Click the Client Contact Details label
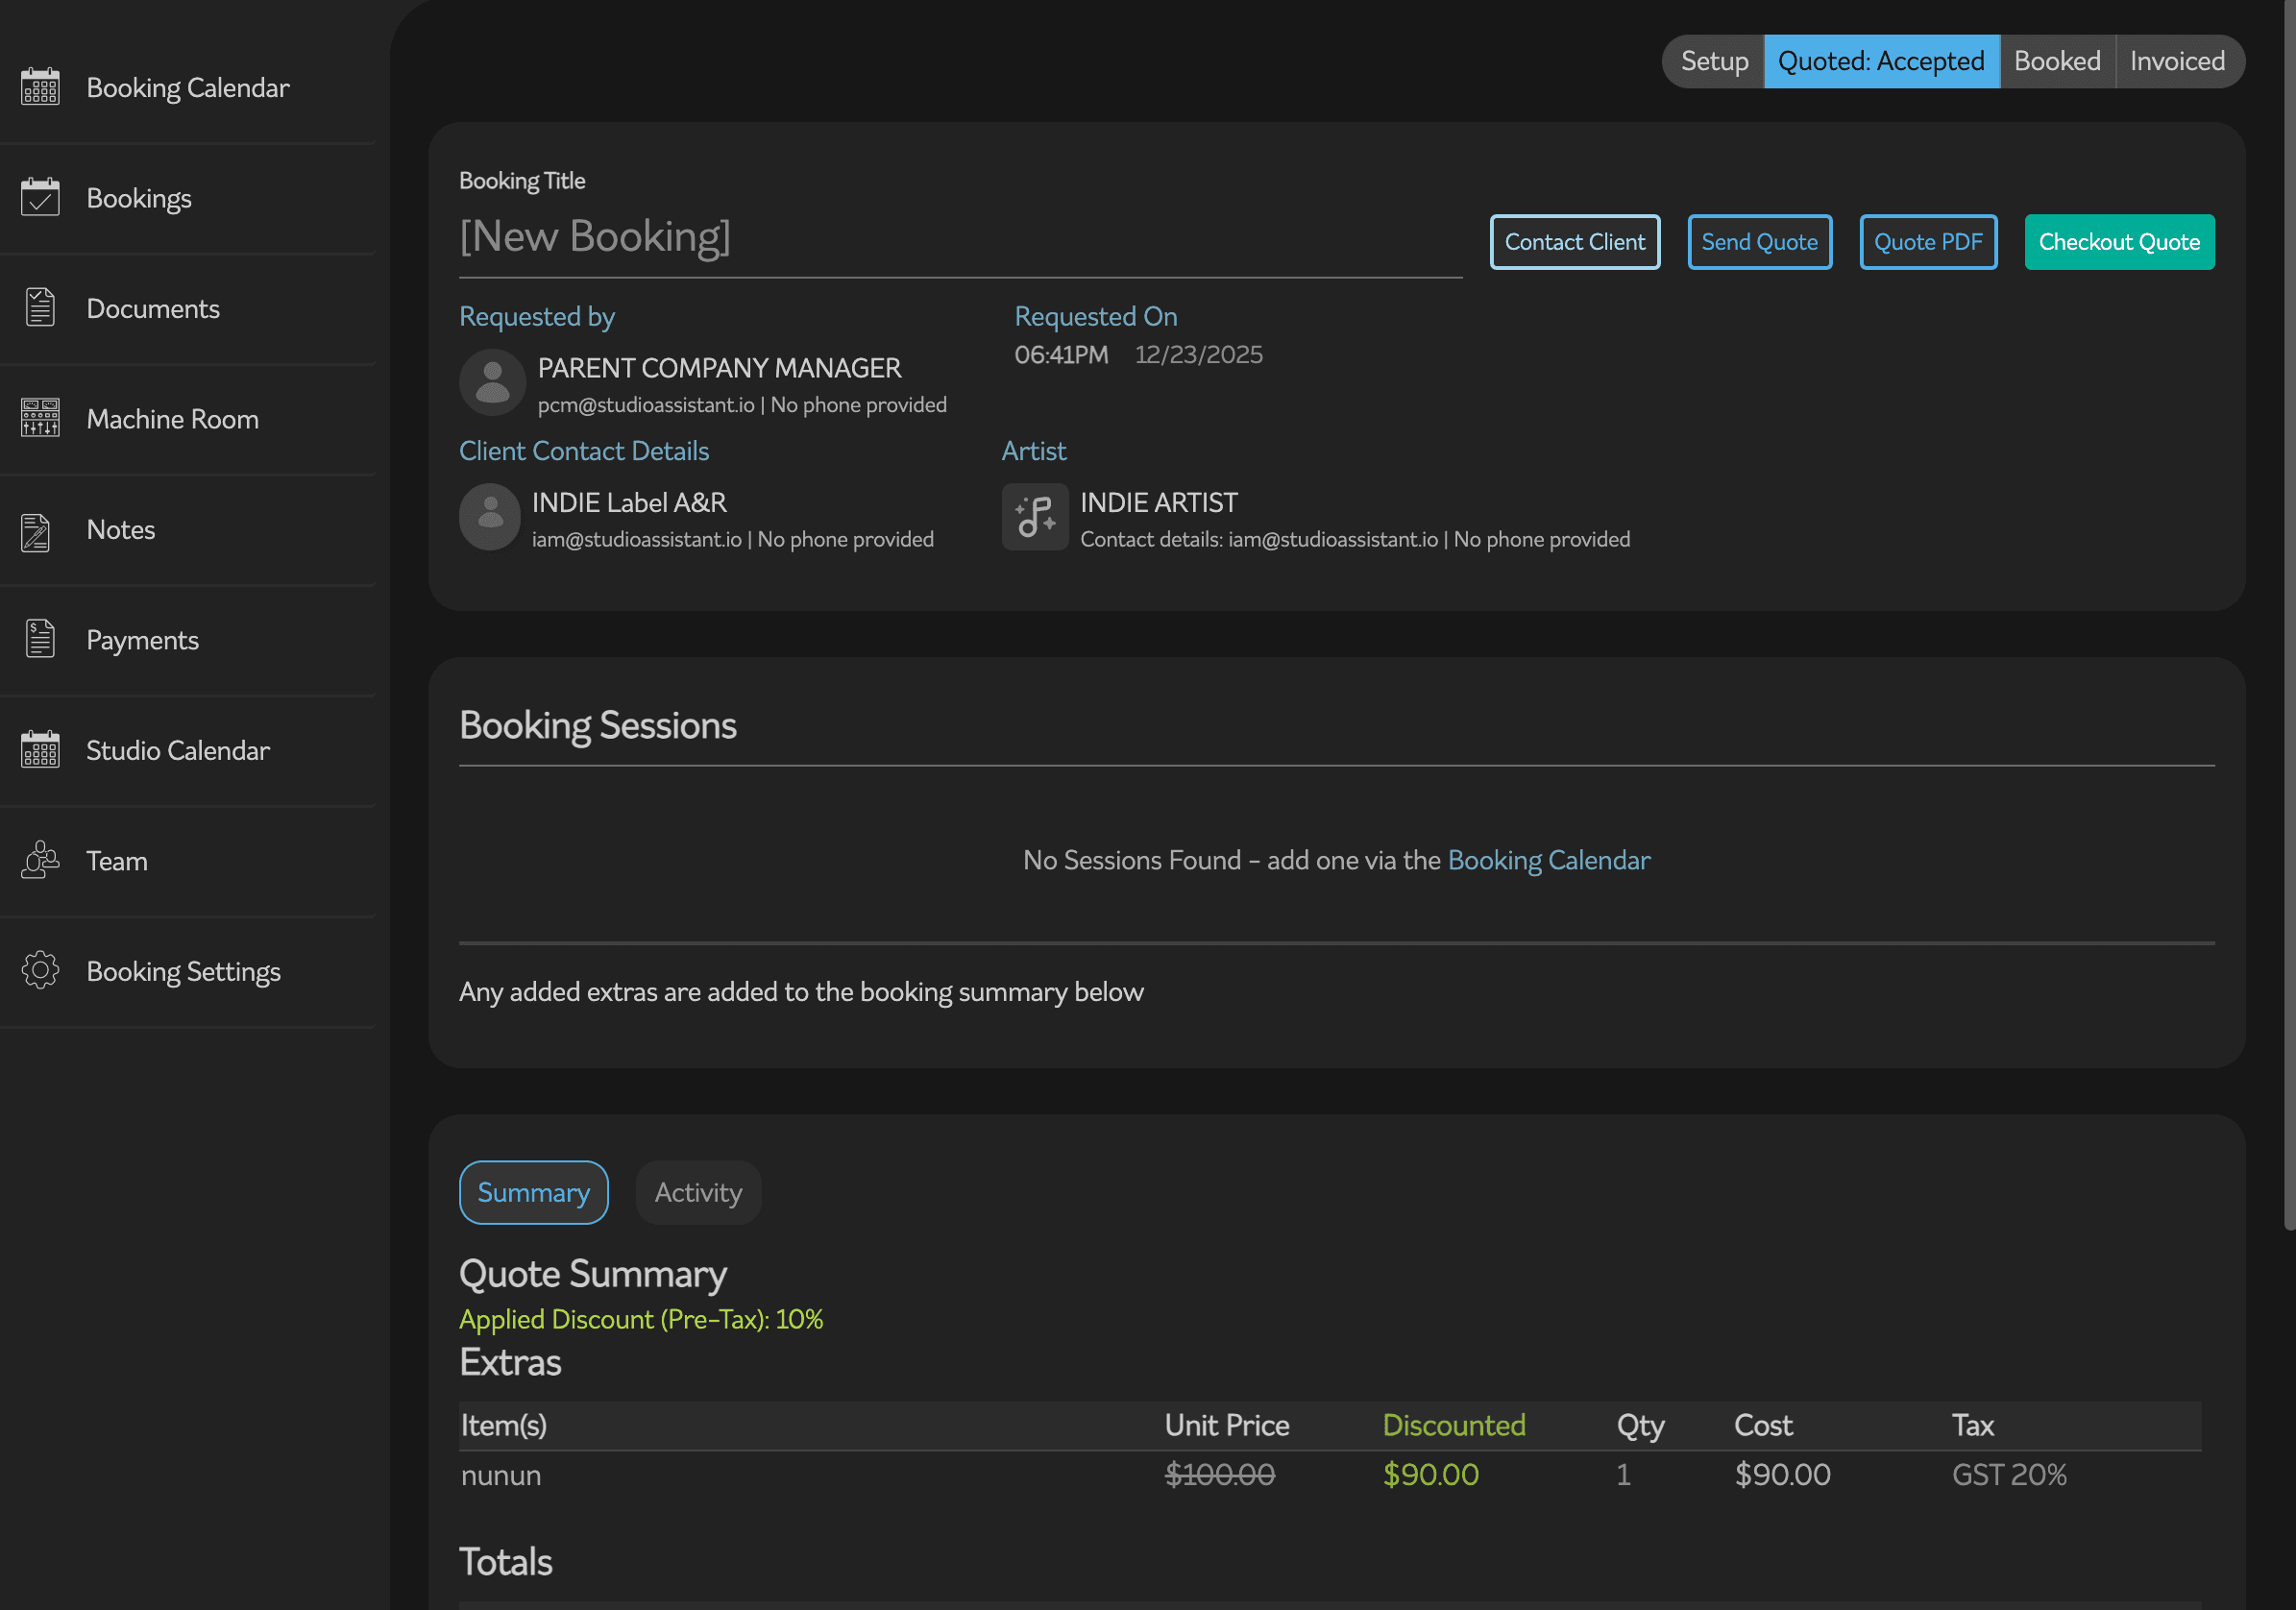The height and width of the screenshot is (1610, 2296). coord(584,451)
